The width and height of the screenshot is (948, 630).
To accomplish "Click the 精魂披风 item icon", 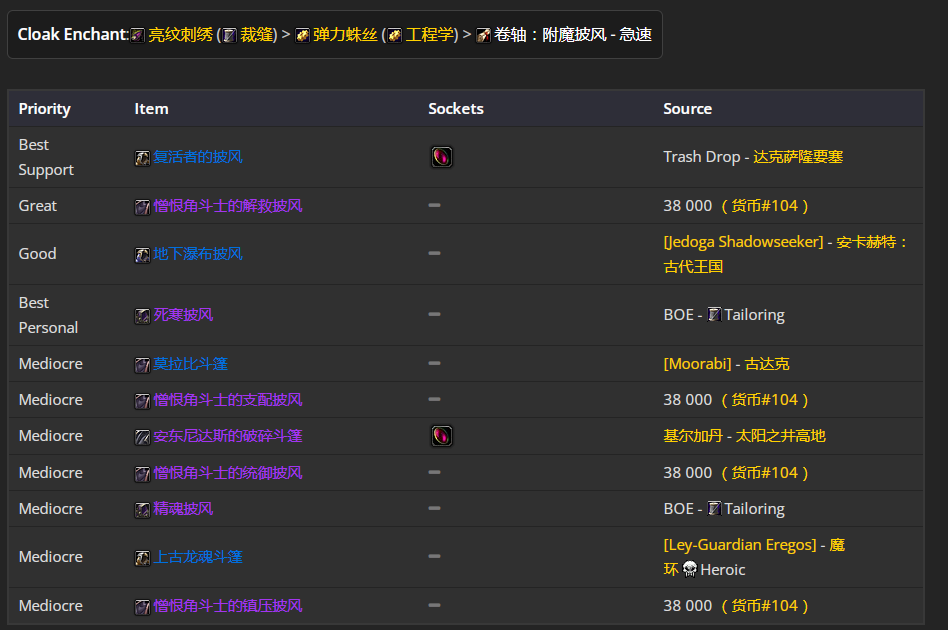I will tap(142, 510).
